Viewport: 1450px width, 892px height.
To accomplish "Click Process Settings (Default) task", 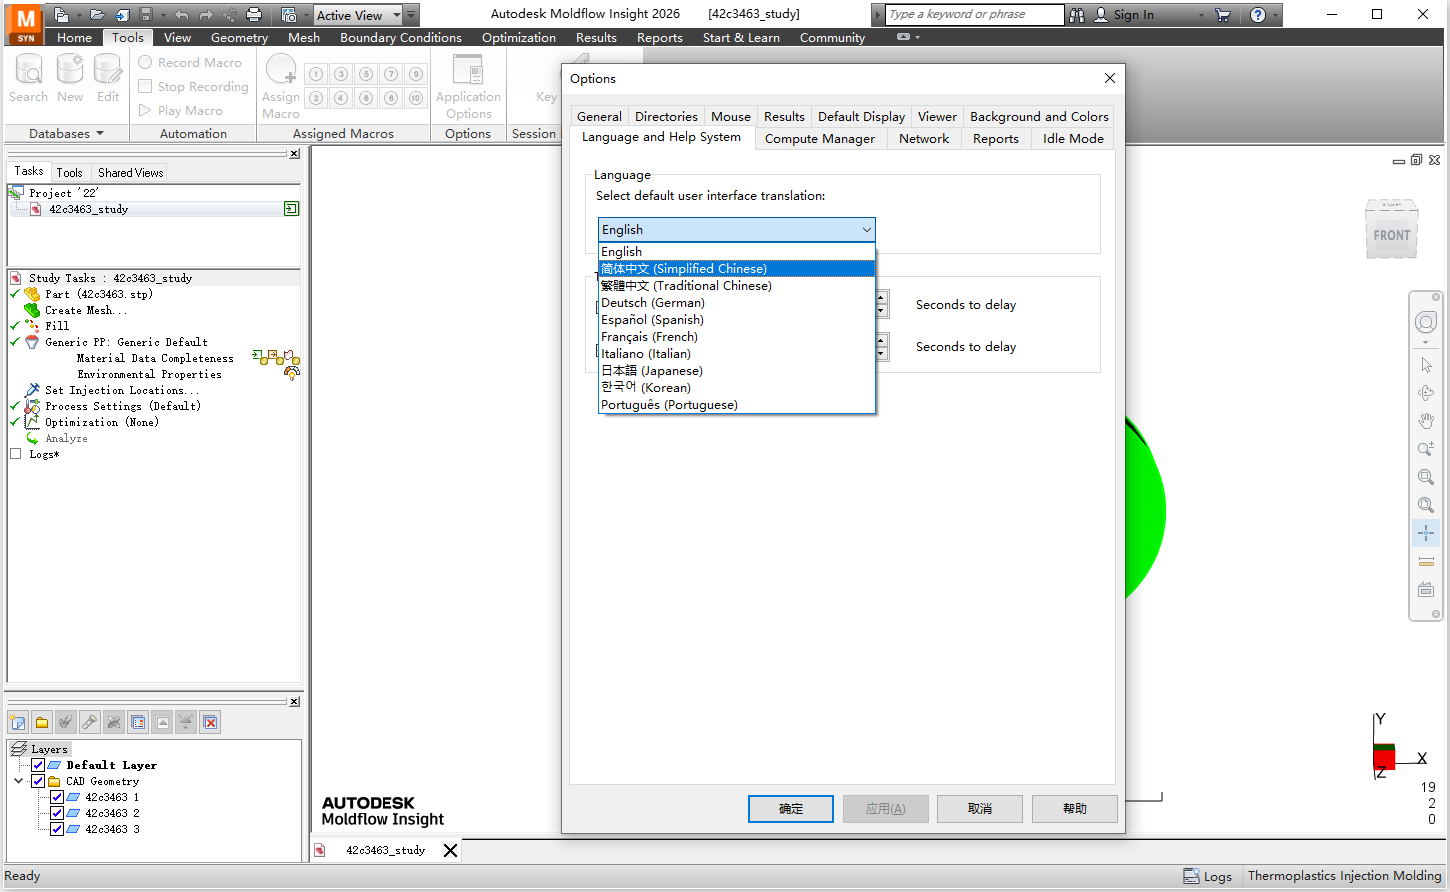I will coord(123,406).
